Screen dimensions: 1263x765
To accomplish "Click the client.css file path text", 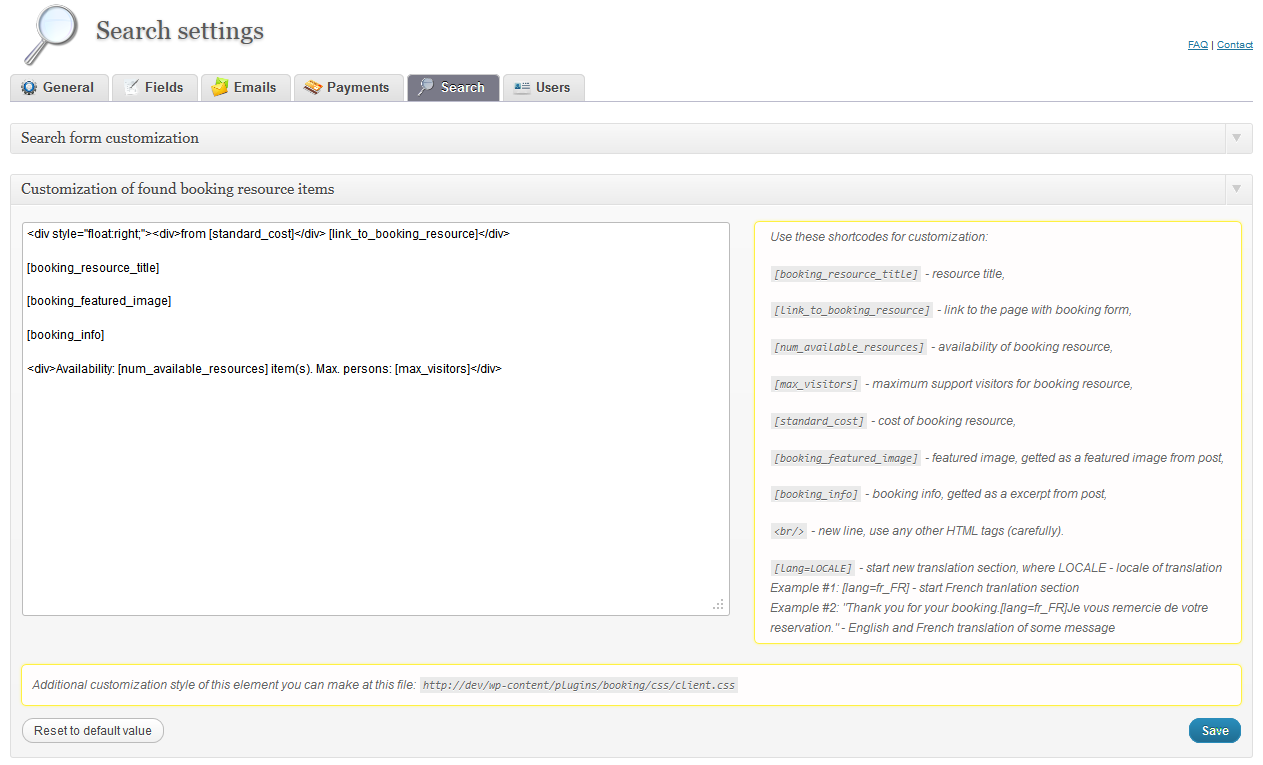I will point(579,686).
